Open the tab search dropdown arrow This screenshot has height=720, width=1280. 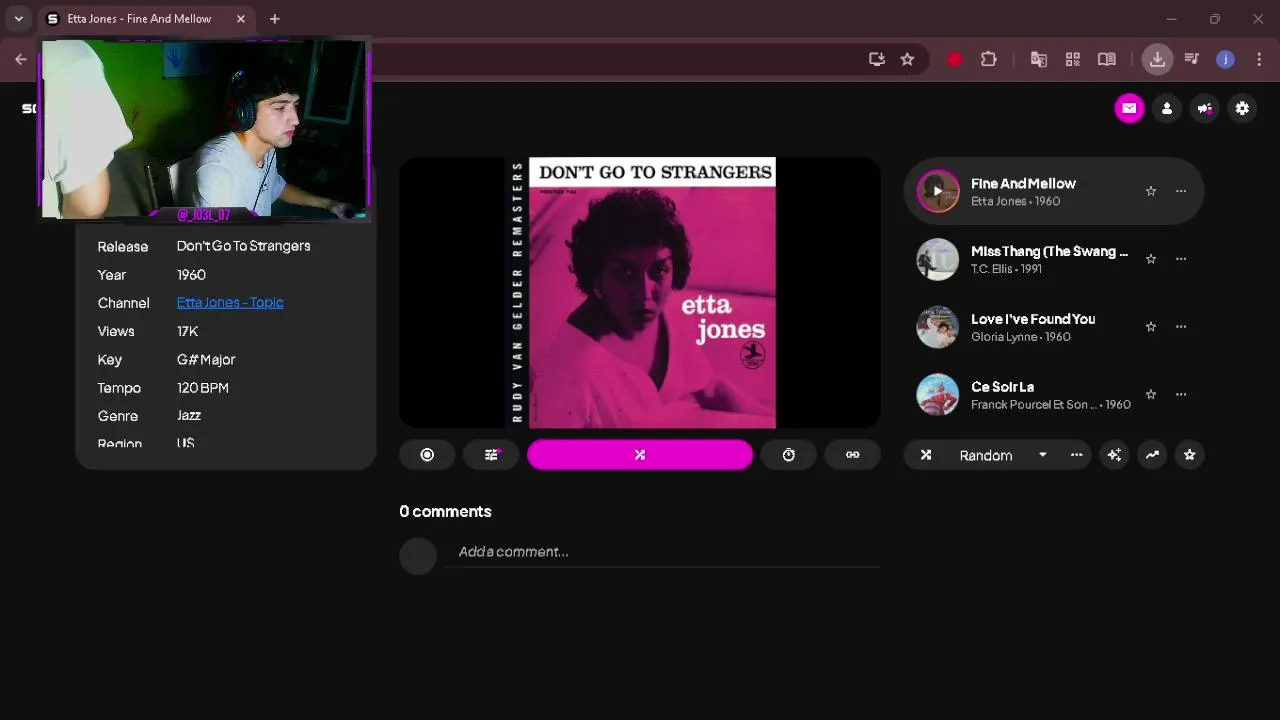pos(18,19)
